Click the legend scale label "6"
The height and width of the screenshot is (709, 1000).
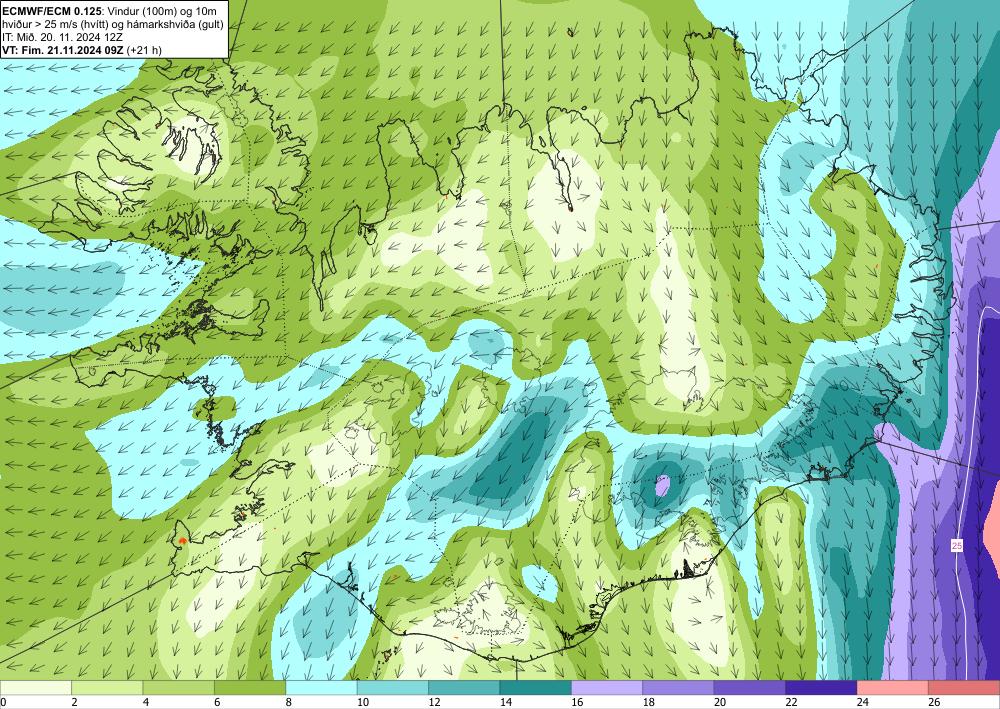[217, 702]
